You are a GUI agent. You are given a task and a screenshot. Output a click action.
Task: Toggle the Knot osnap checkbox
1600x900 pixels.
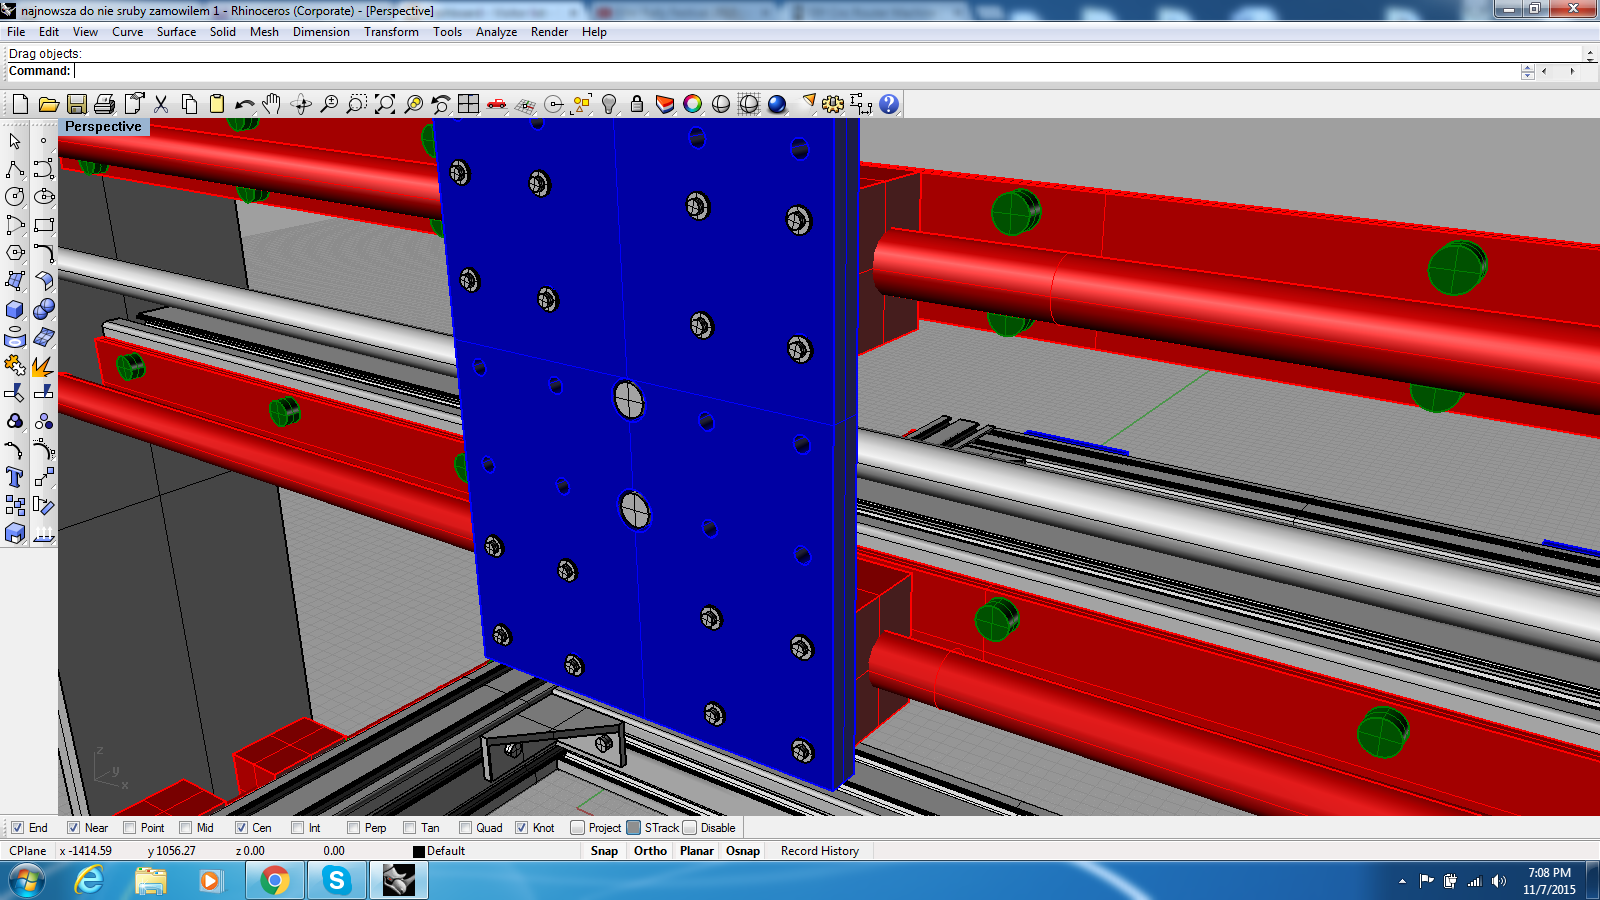pos(521,828)
